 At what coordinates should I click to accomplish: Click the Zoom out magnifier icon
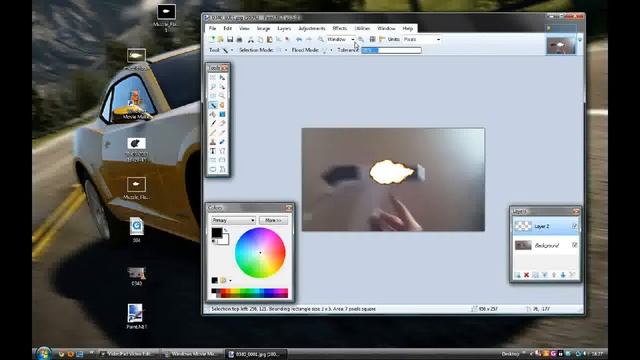point(321,40)
